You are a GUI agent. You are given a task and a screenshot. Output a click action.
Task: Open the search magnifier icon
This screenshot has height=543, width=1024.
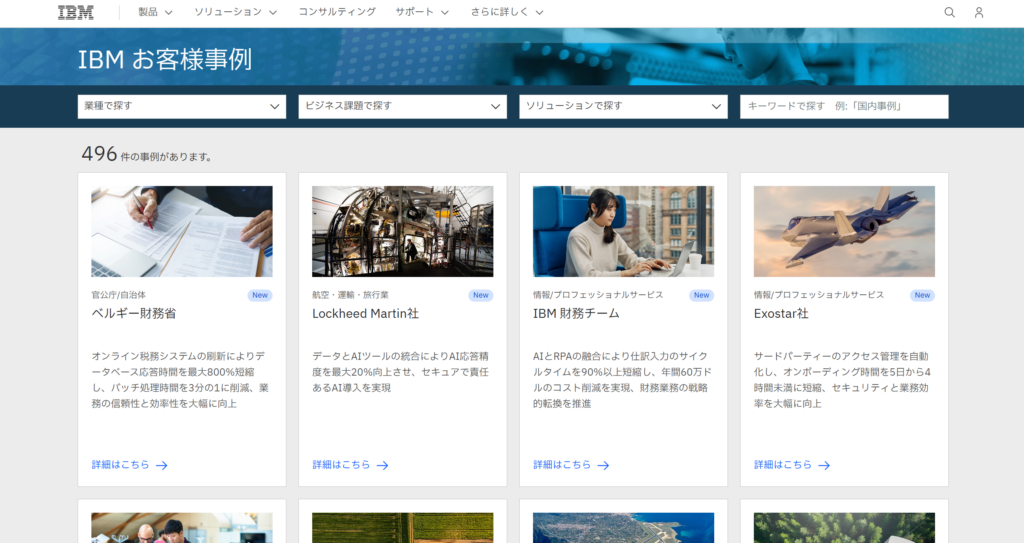pos(949,12)
